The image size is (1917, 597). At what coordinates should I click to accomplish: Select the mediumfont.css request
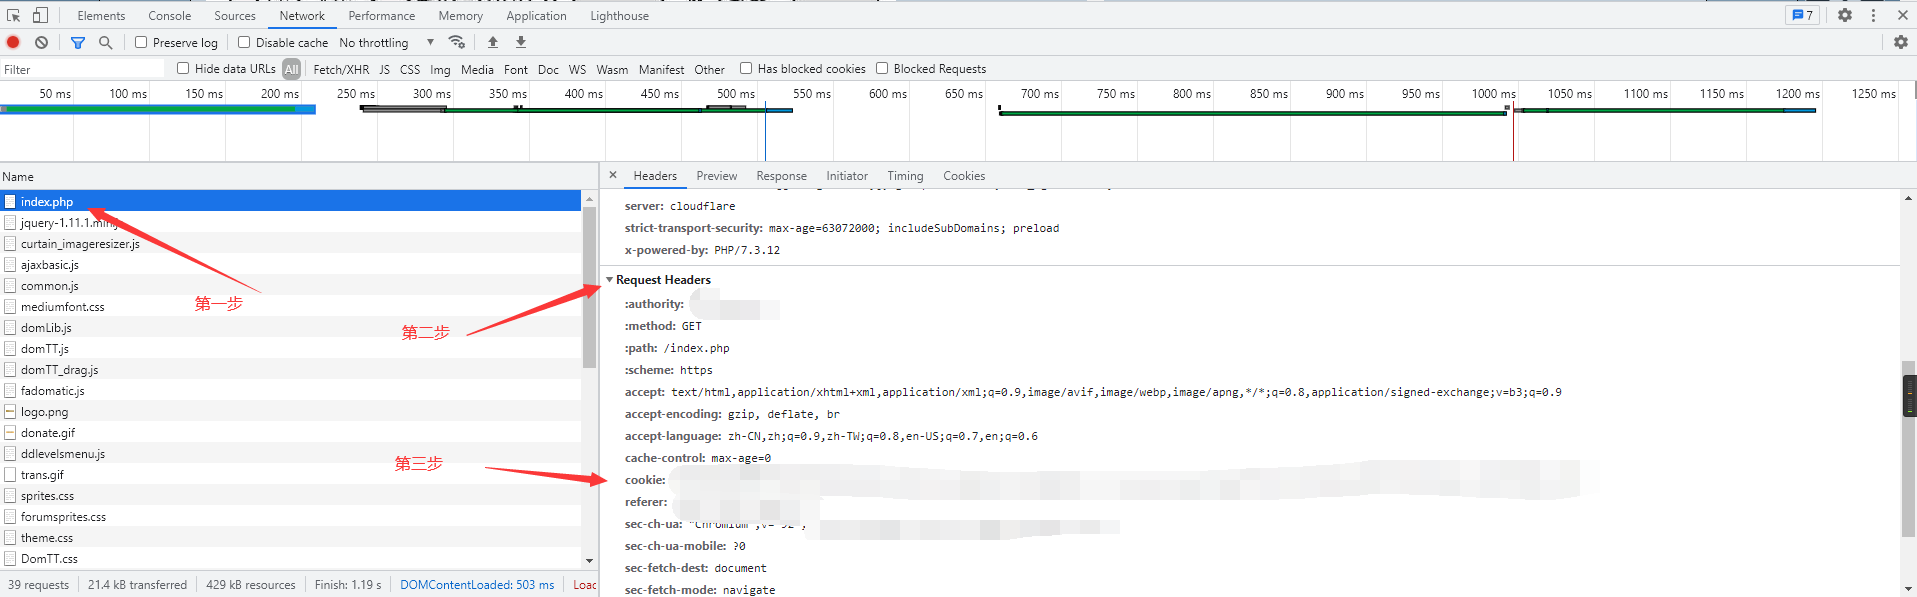[290, 306]
